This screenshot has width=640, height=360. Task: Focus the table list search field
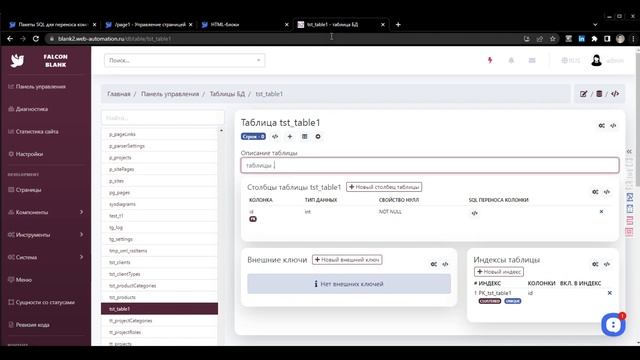point(162,118)
